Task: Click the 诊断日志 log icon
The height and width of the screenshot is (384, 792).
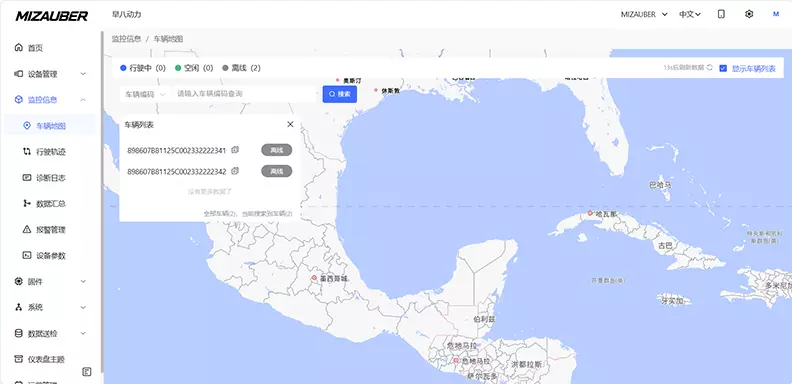Action: [x=27, y=177]
